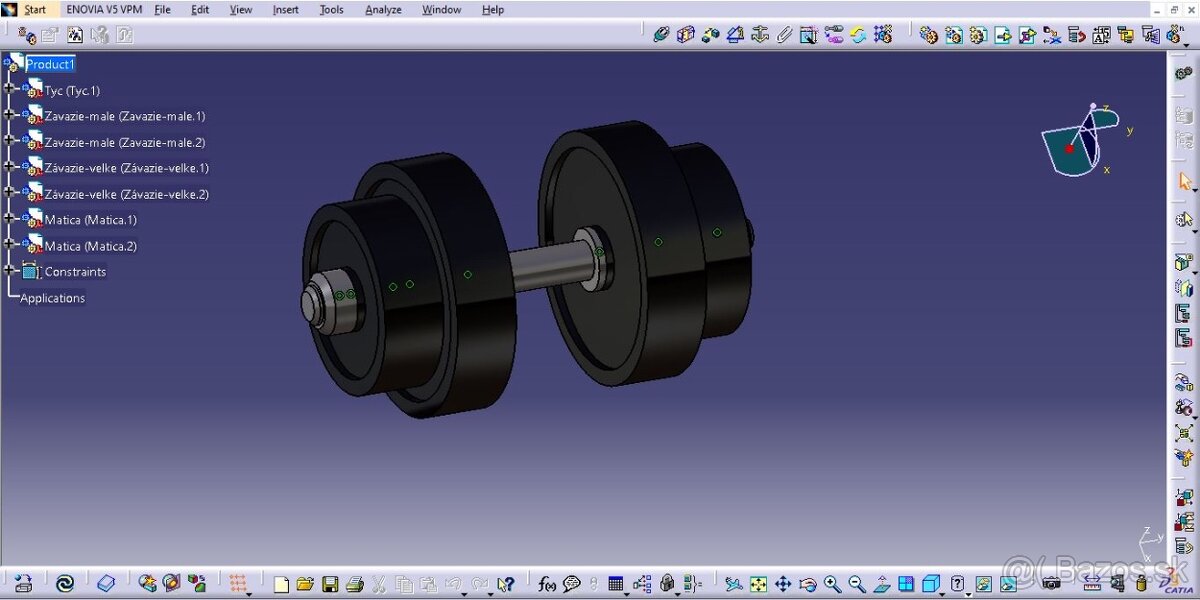Screen dimensions: 1200x600
Task: Activate the Rotate view tool
Action: [x=808, y=584]
